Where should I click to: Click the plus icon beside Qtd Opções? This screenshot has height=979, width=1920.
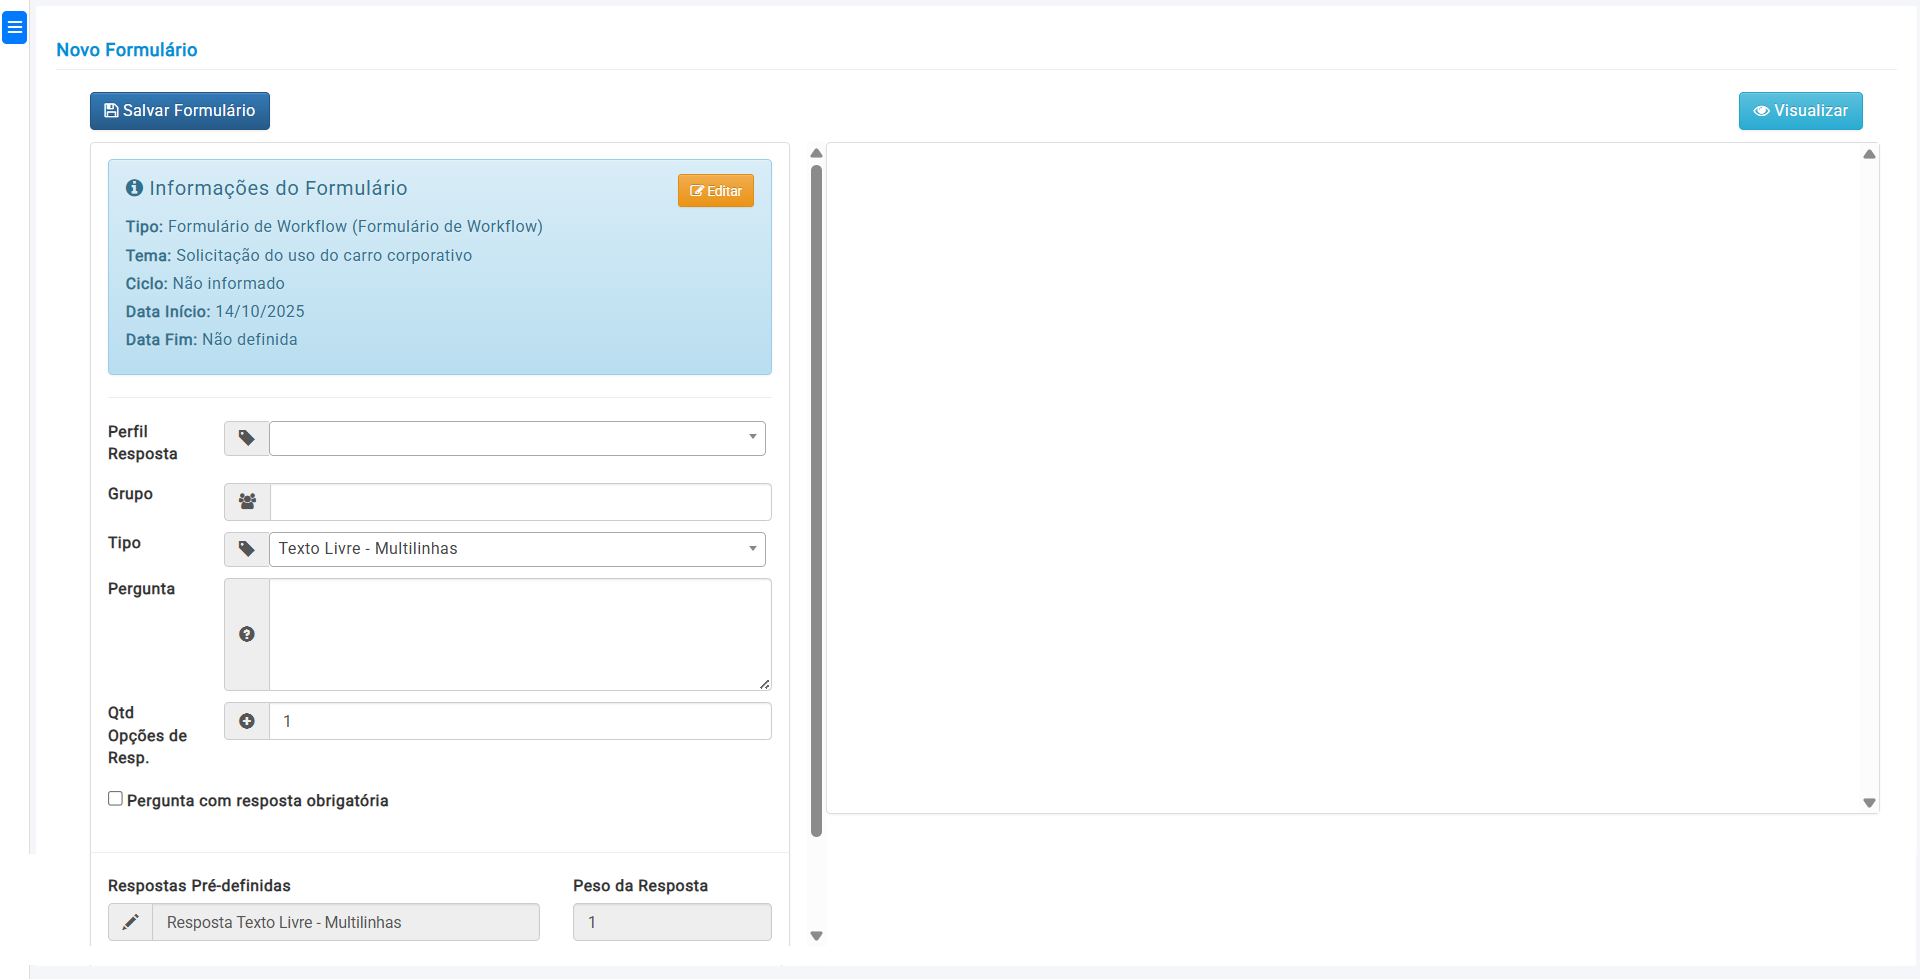(x=247, y=721)
